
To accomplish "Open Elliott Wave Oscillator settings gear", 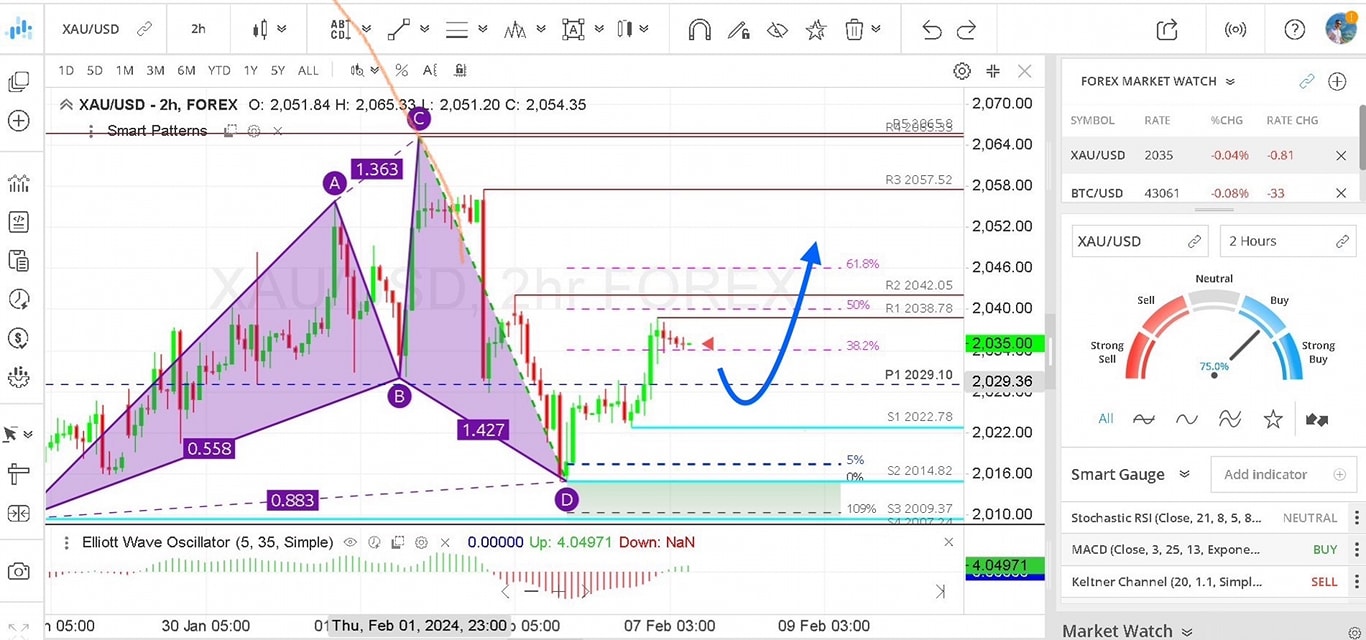I will [x=421, y=542].
